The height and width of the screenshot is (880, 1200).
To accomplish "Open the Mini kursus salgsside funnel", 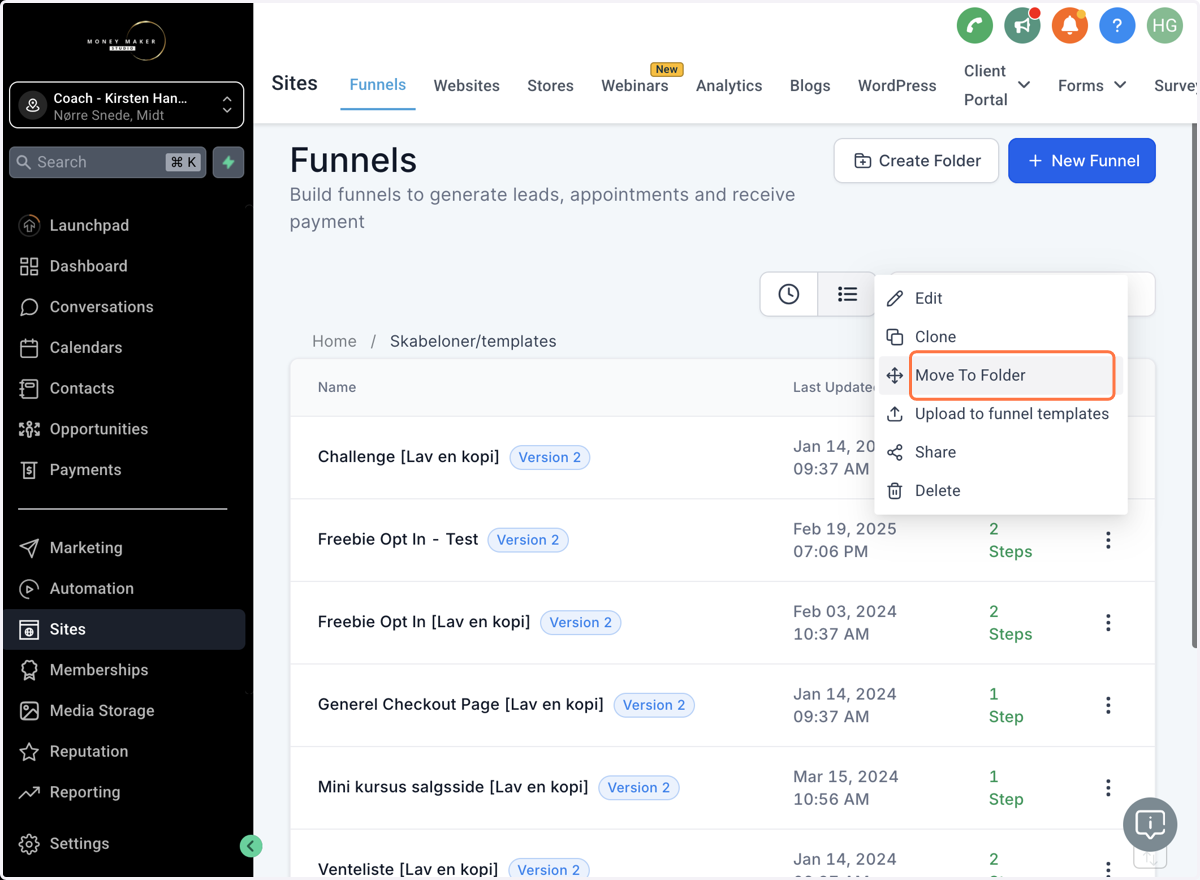I will click(453, 788).
